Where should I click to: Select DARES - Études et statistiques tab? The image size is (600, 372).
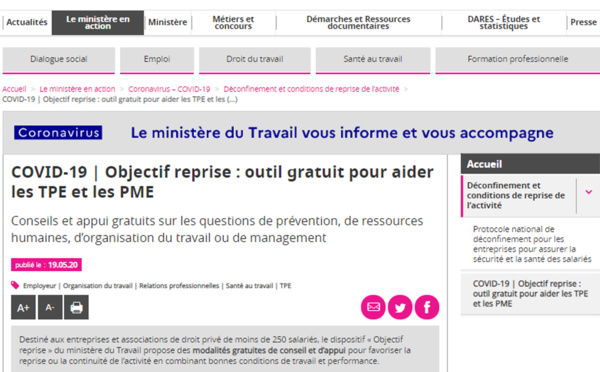coord(504,22)
